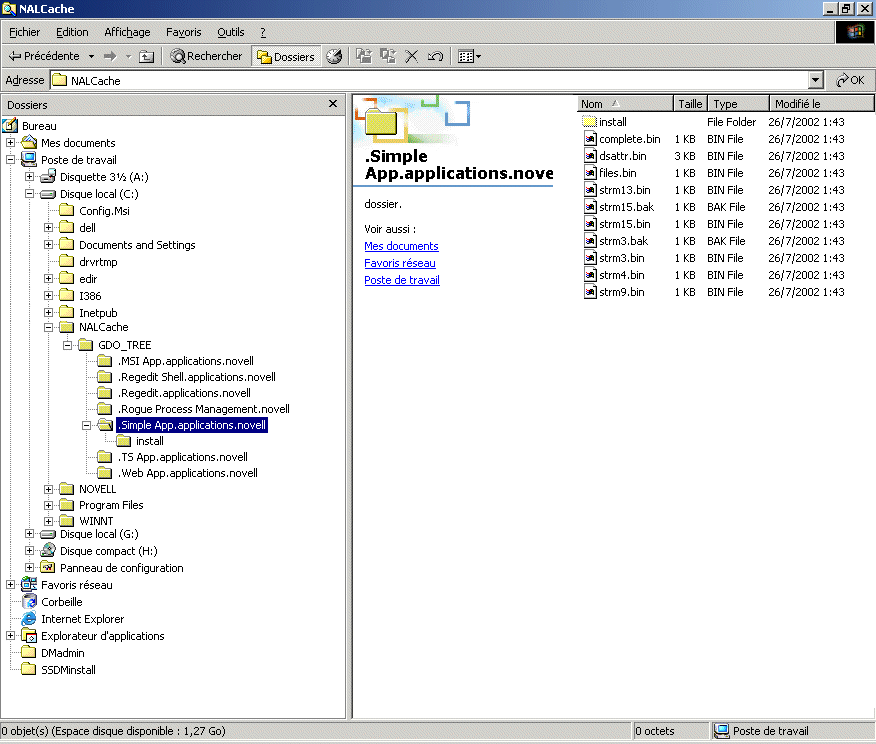Sort files by clicking the Taille column header
Viewport: 876px width, 744px height.
tap(689, 103)
